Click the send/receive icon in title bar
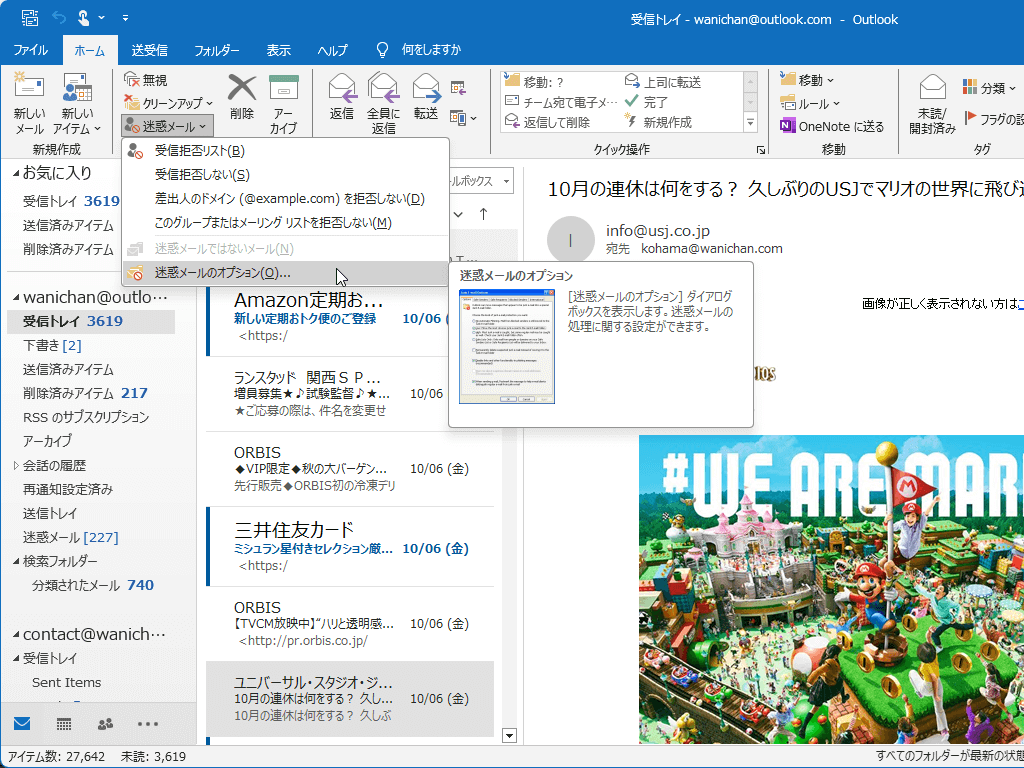 pyautogui.click(x=29, y=18)
